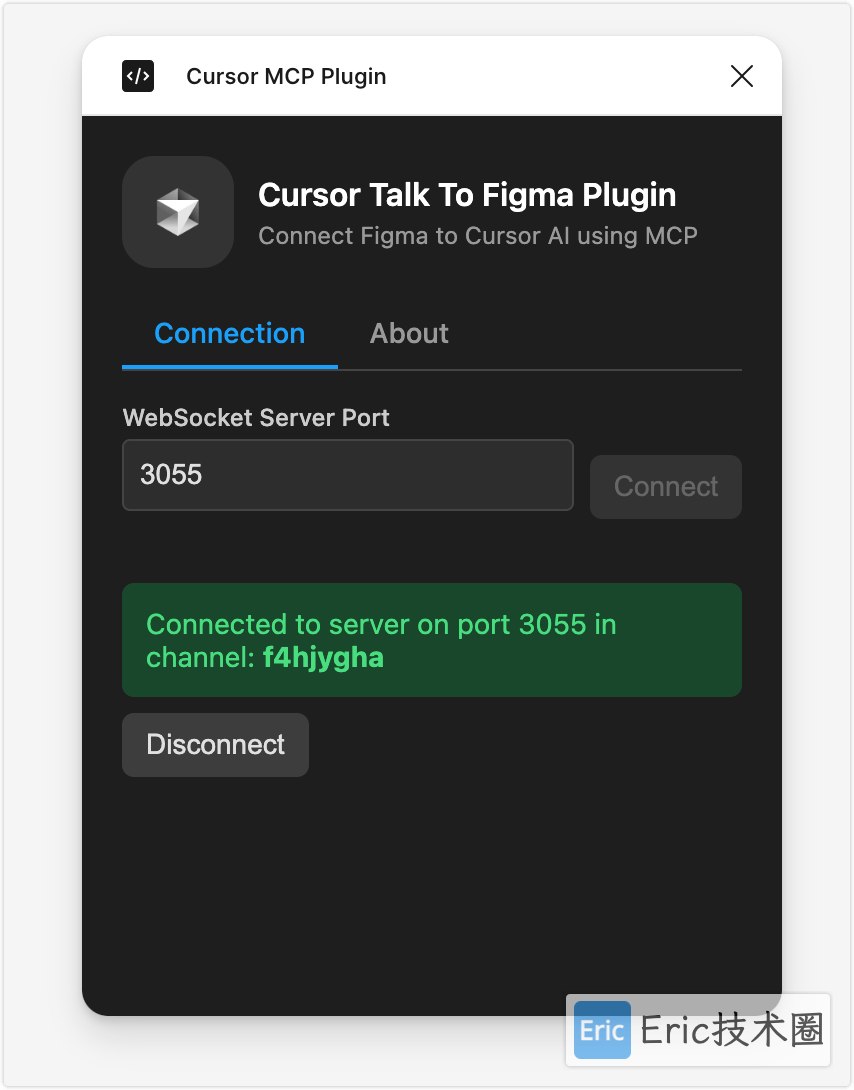Click the Connect button
This screenshot has height=1090, width=854.
(x=666, y=487)
